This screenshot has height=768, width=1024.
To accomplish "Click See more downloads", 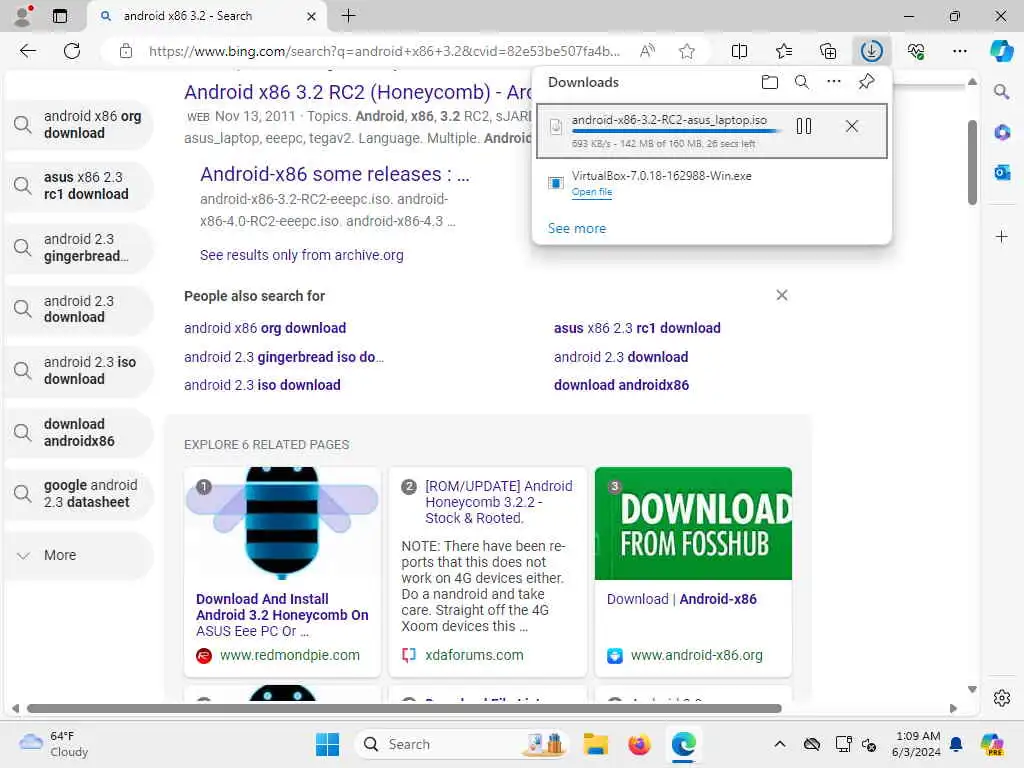I will pos(577,229).
